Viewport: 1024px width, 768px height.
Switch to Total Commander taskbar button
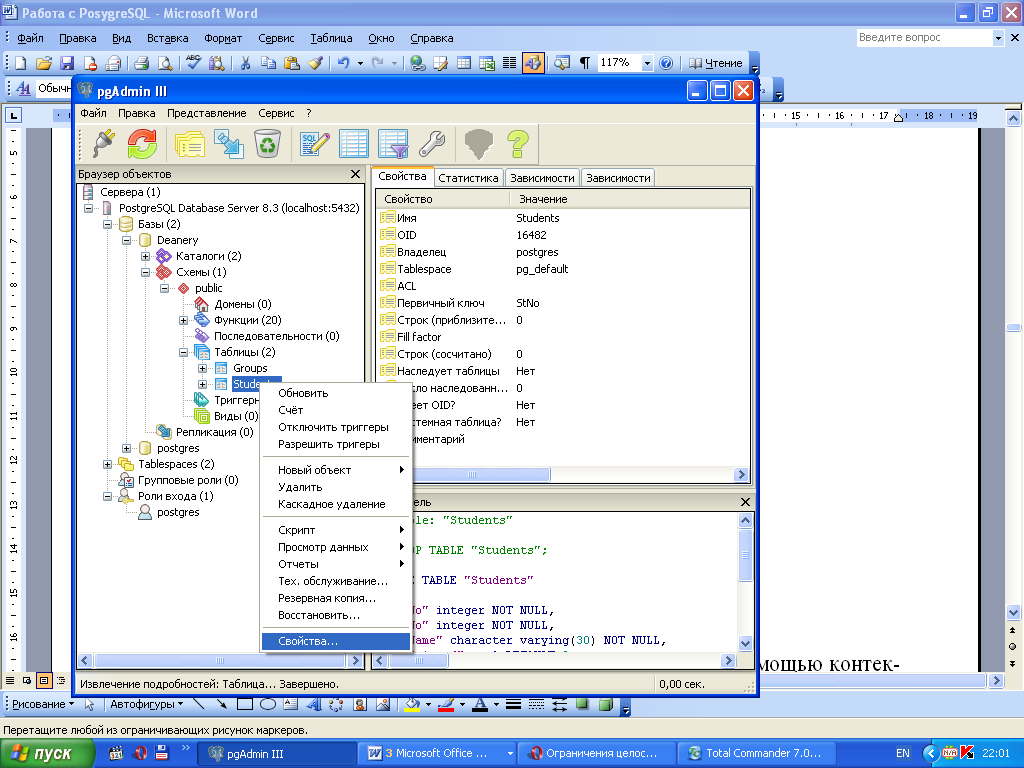point(756,753)
